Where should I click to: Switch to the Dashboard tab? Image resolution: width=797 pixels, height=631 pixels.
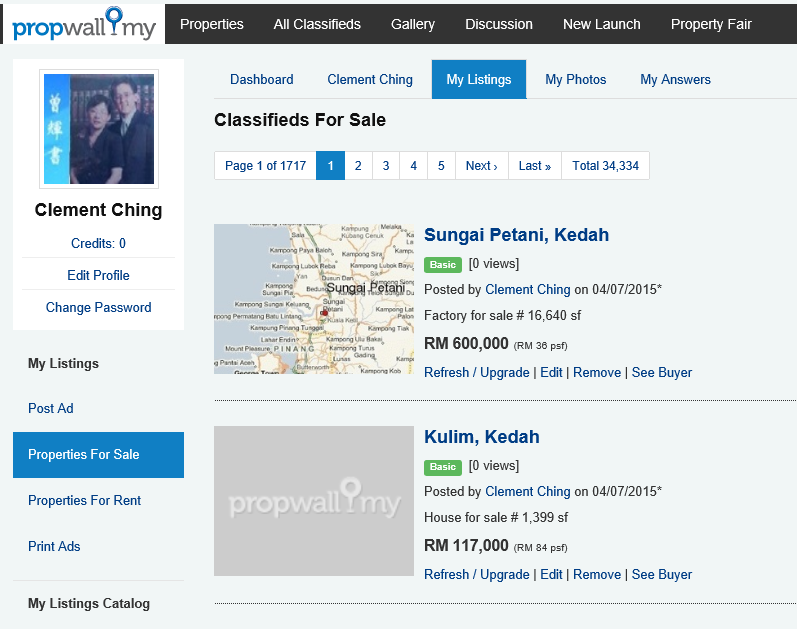pos(262,79)
